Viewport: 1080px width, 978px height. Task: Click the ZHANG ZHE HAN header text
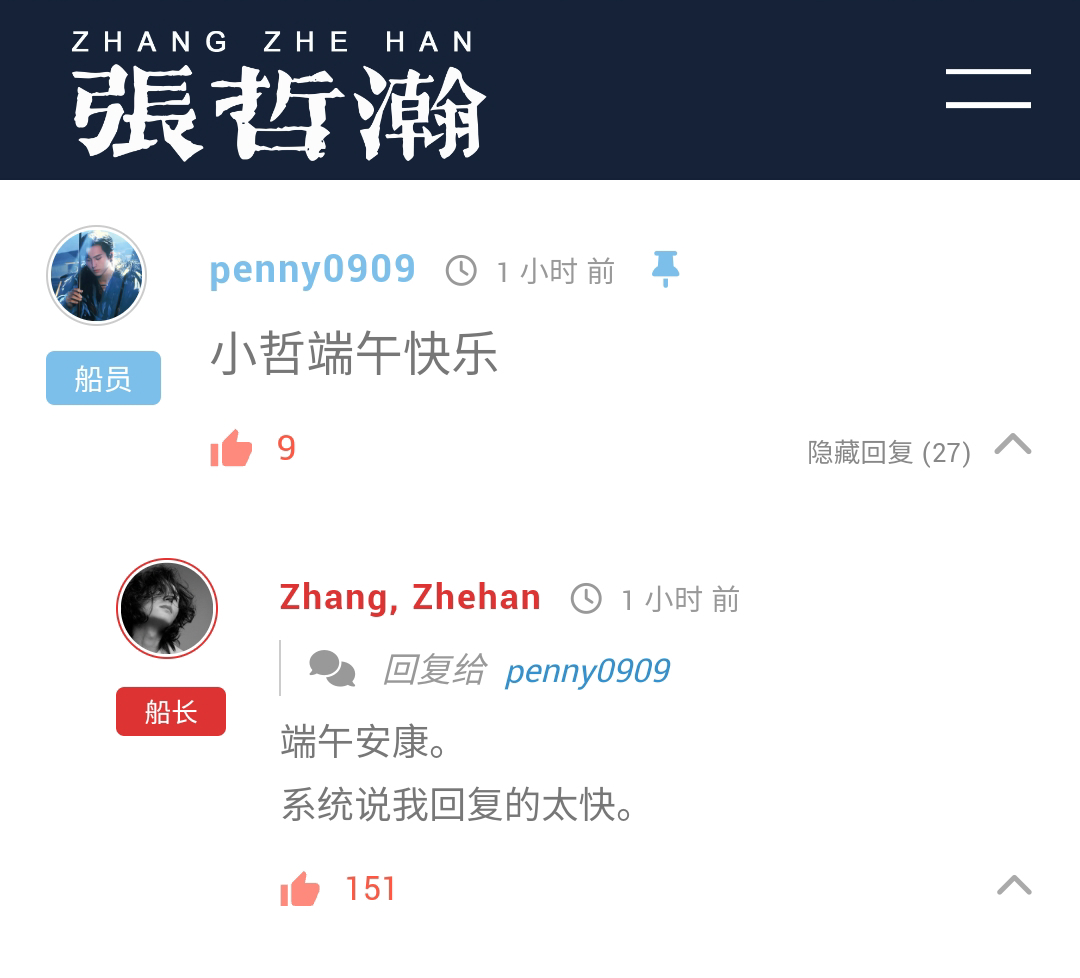point(273,41)
